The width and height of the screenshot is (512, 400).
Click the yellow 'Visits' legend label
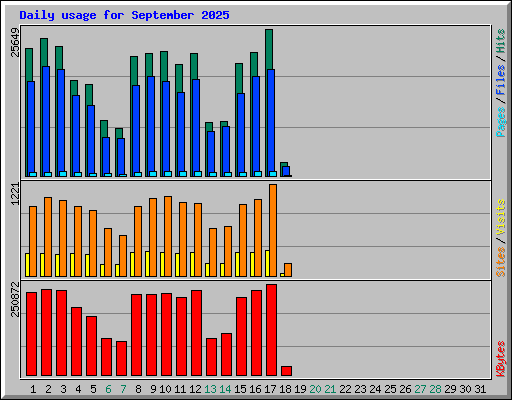click(500, 217)
